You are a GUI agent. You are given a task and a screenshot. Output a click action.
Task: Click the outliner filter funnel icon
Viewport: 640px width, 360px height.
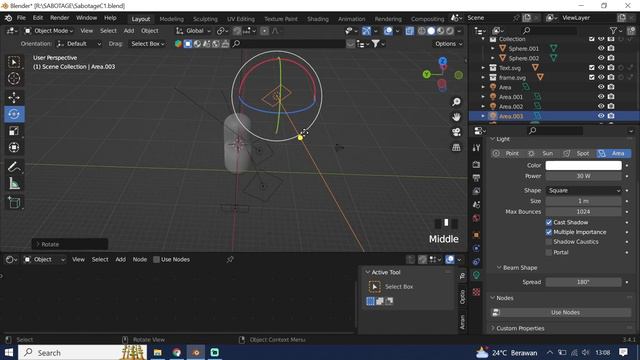coord(613,31)
